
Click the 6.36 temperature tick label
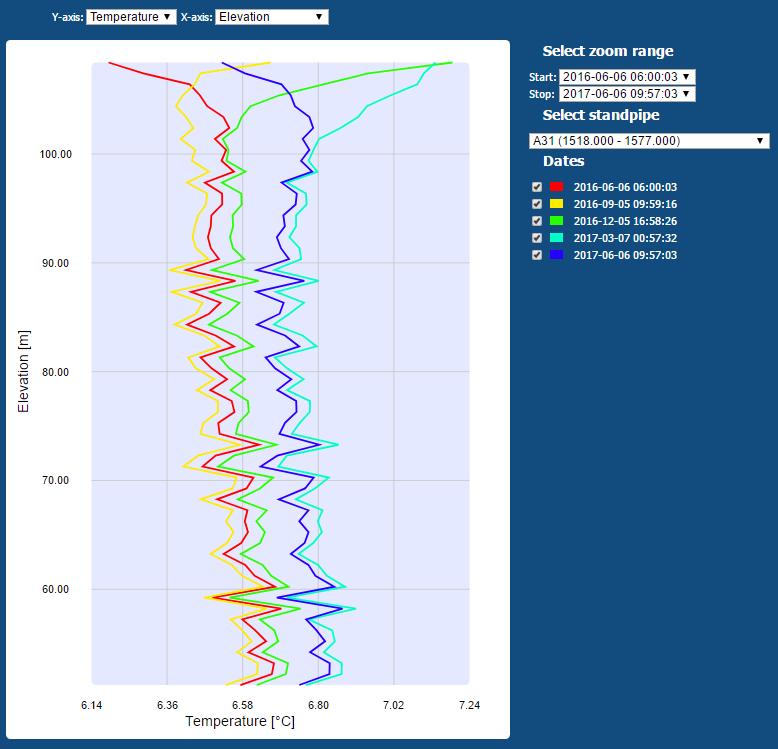167,705
